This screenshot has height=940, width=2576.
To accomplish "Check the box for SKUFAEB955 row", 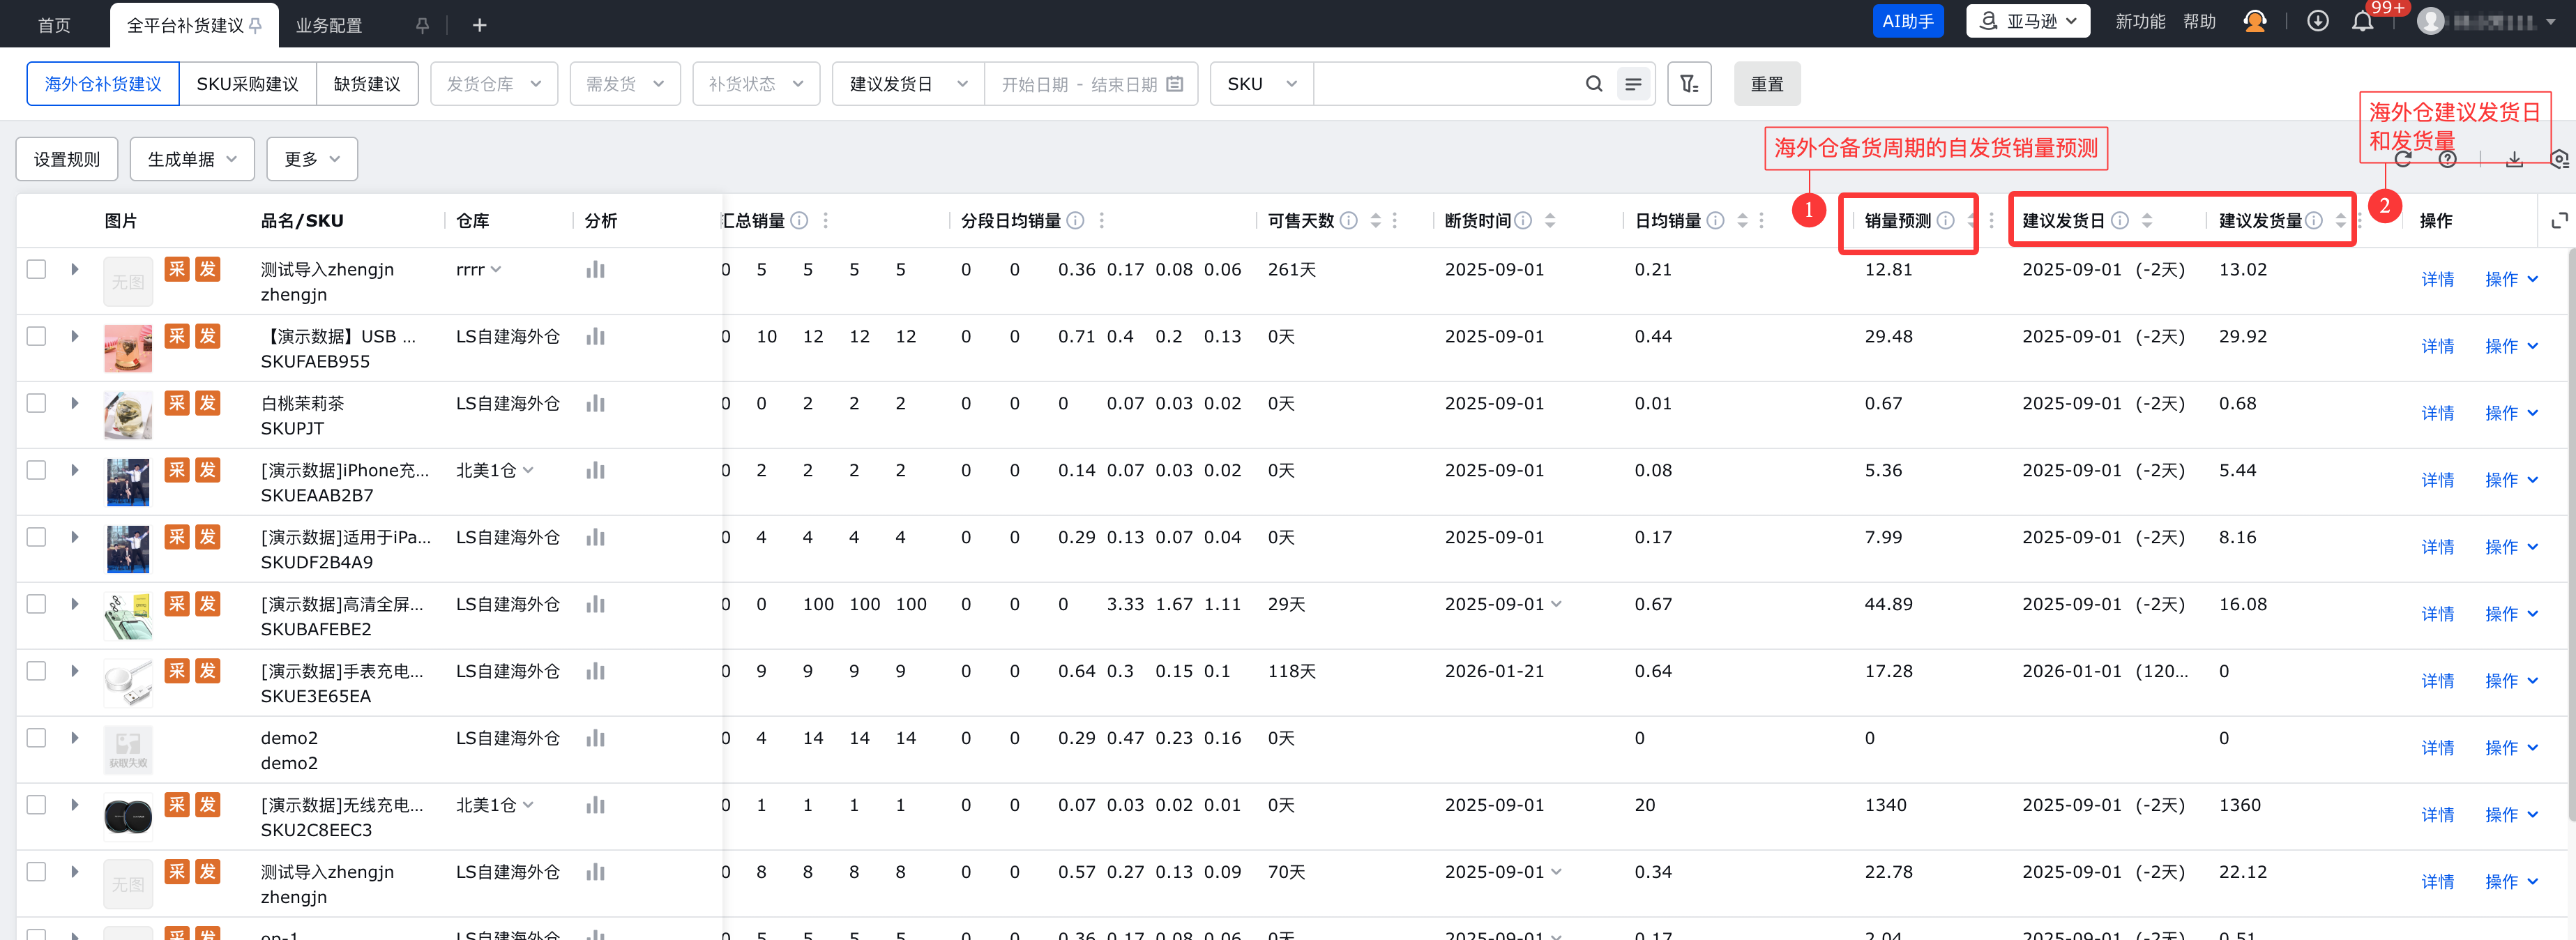I will (x=37, y=336).
